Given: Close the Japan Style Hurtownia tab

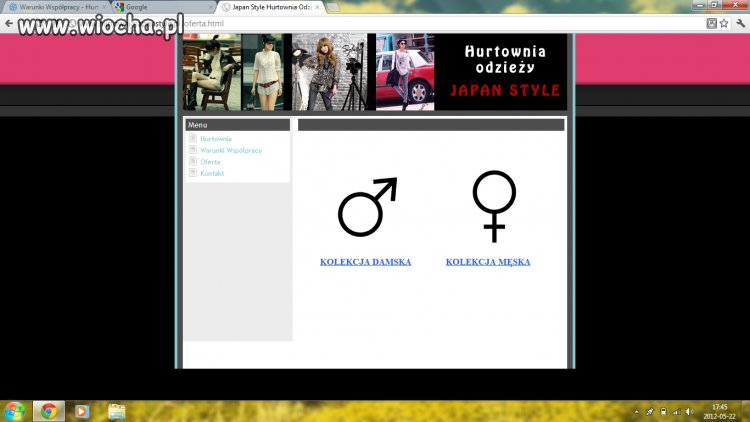Looking at the screenshot, I should 317,7.
